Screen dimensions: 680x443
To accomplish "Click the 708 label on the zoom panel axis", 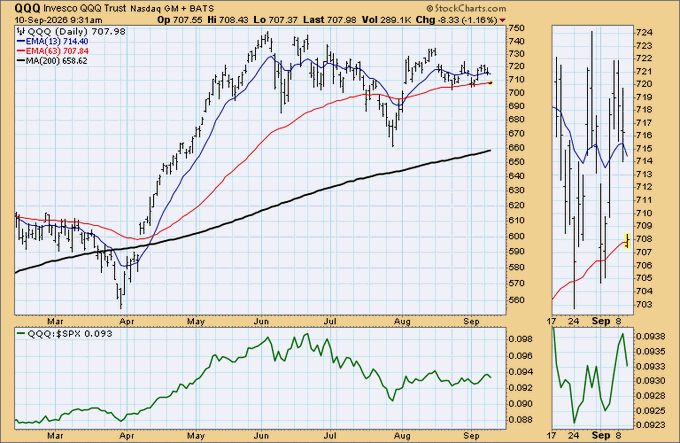I will [x=644, y=238].
